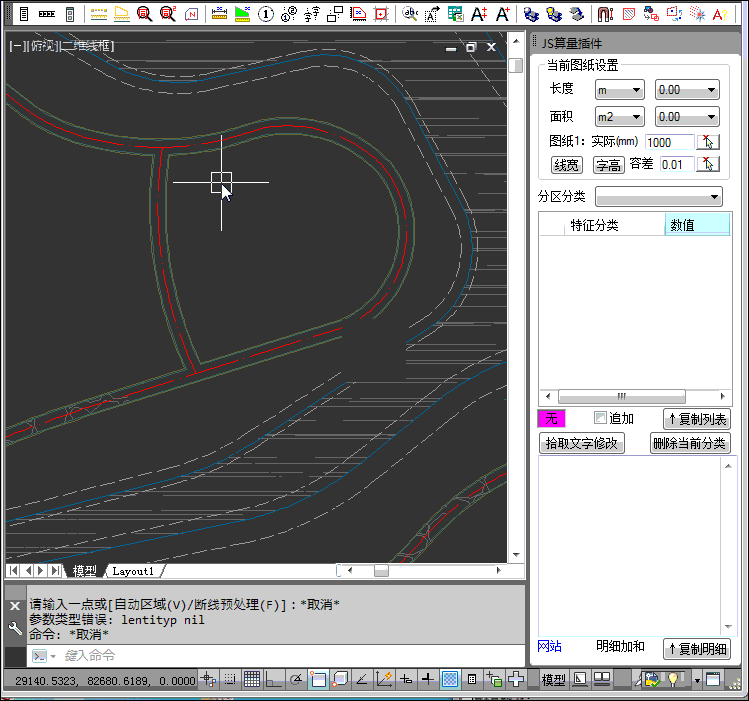The height and width of the screenshot is (701, 749).
Task: Select the 模型 tab
Action: coord(85,571)
